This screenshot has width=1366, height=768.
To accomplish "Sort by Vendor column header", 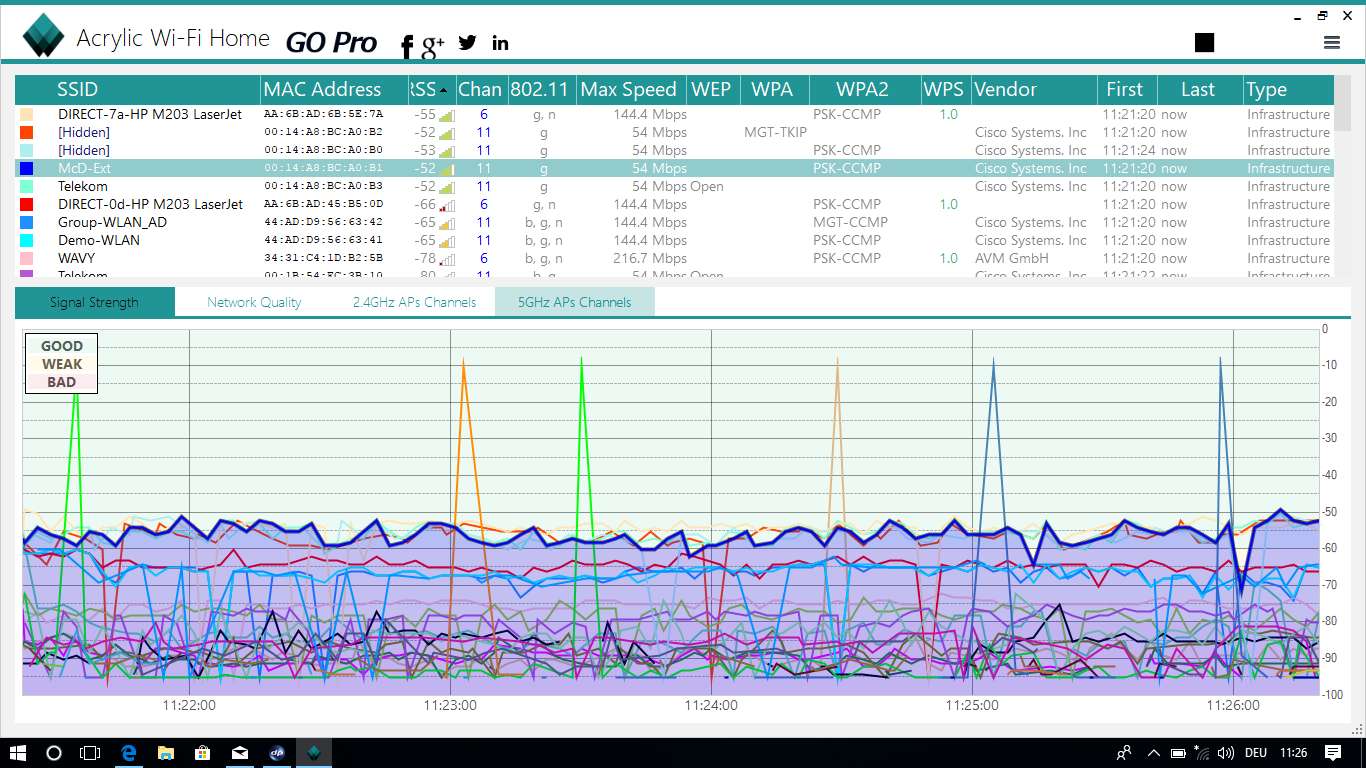I will pyautogui.click(x=1034, y=89).
